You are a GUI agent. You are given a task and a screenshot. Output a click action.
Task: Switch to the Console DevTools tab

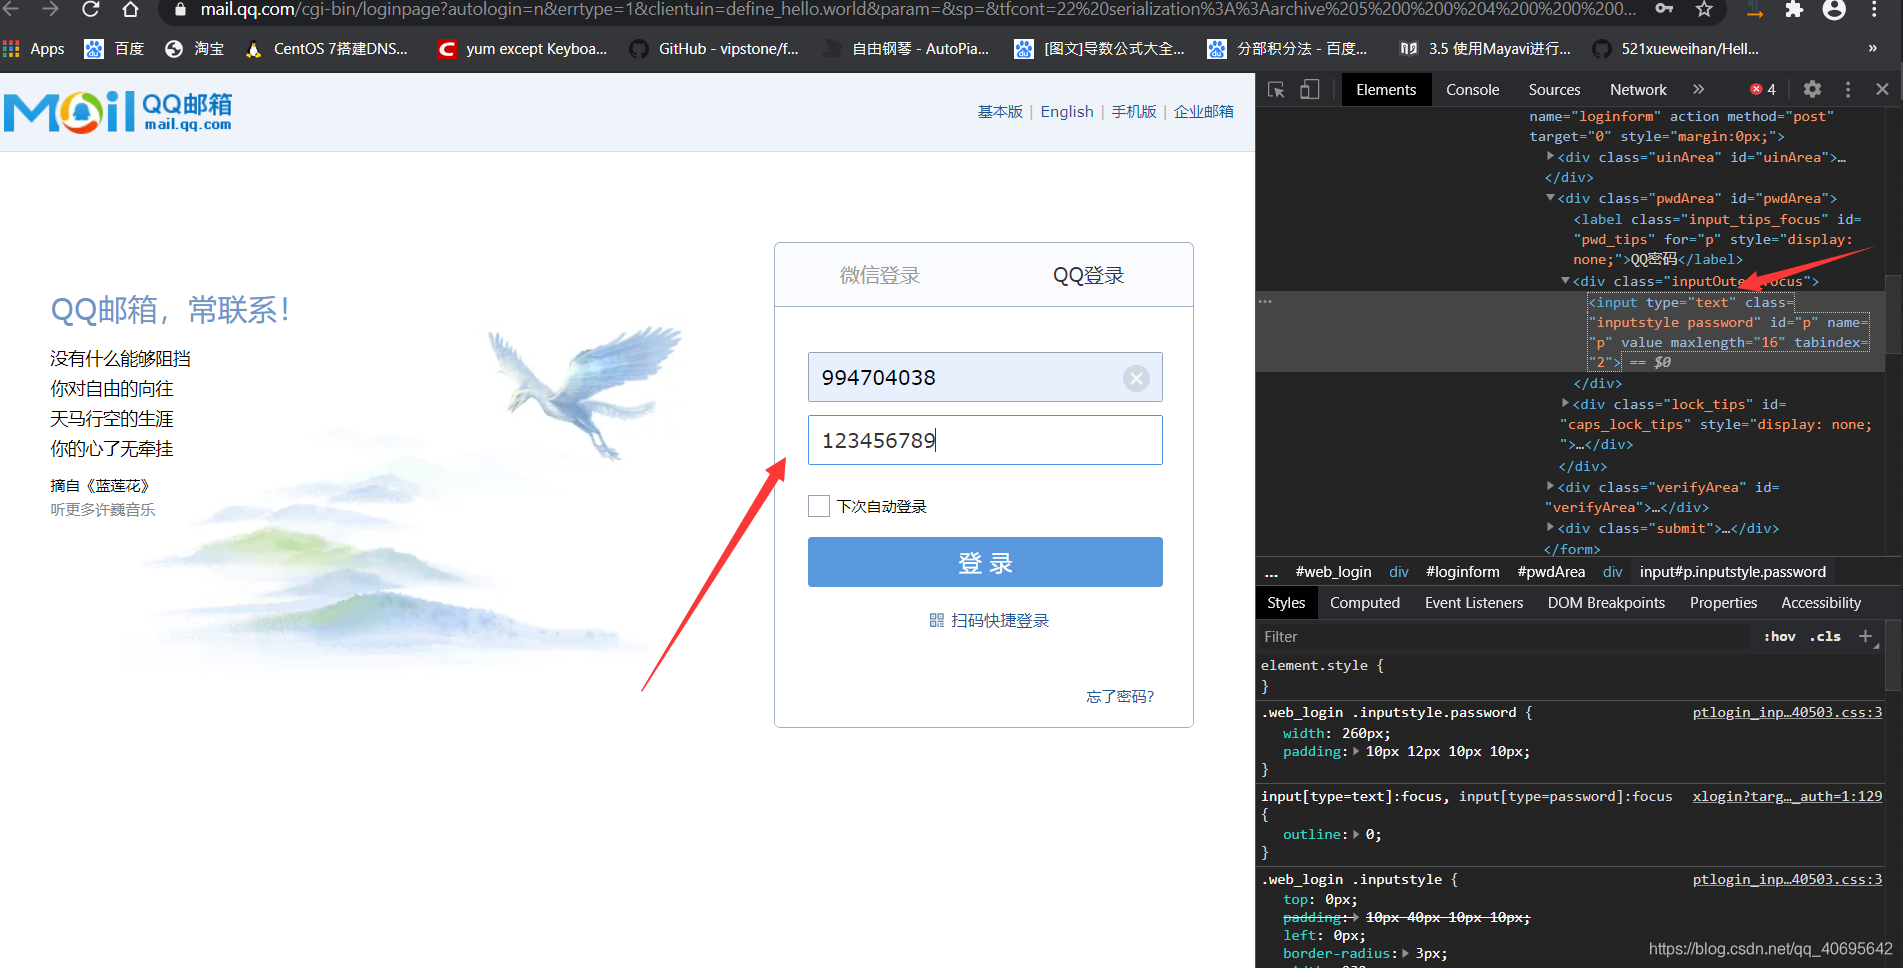click(1472, 90)
